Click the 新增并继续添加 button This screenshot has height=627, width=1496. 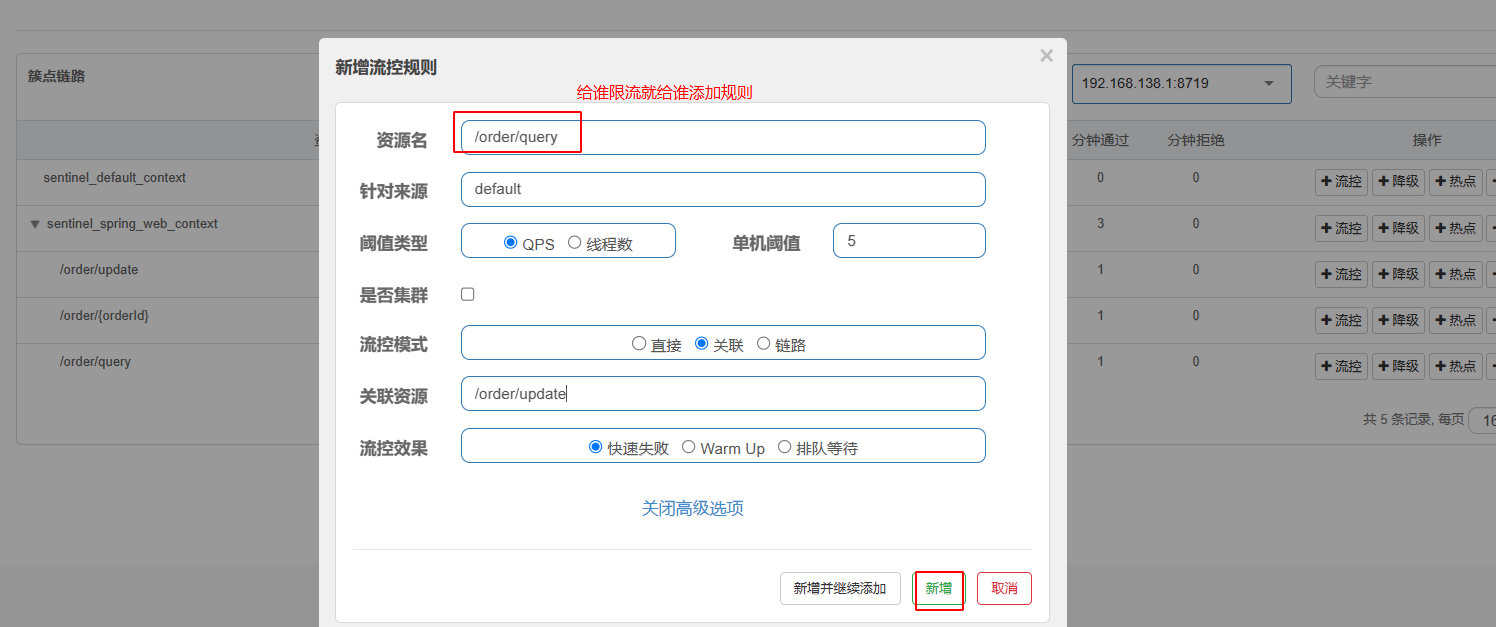click(x=840, y=588)
